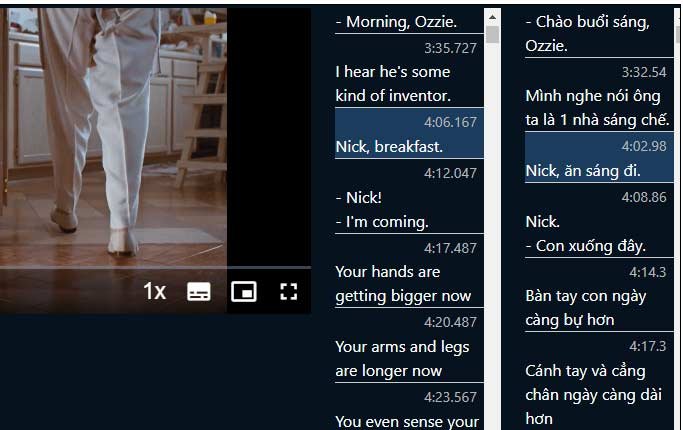Click the video frame to pause
The image size is (683, 430).
click(113, 131)
